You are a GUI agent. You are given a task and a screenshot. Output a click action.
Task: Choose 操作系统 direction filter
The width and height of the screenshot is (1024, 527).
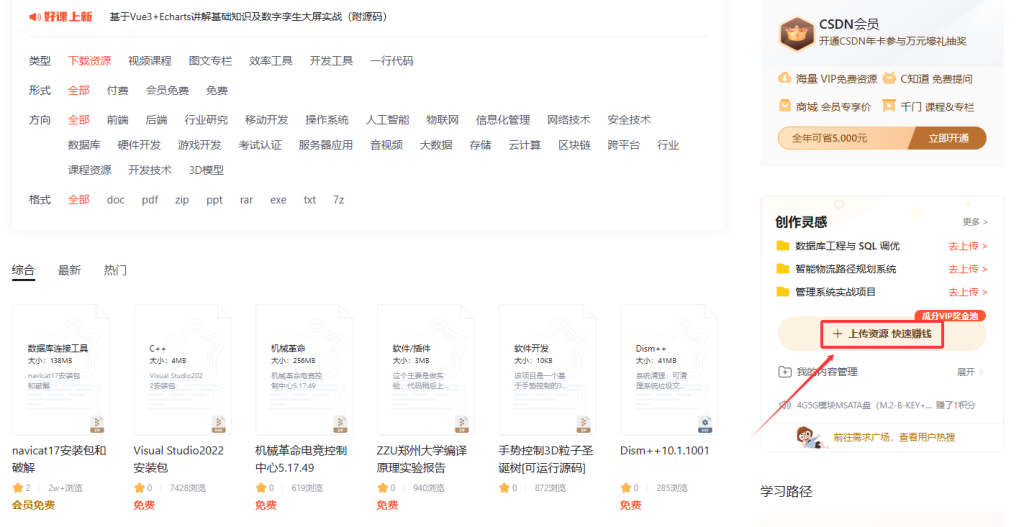327,120
